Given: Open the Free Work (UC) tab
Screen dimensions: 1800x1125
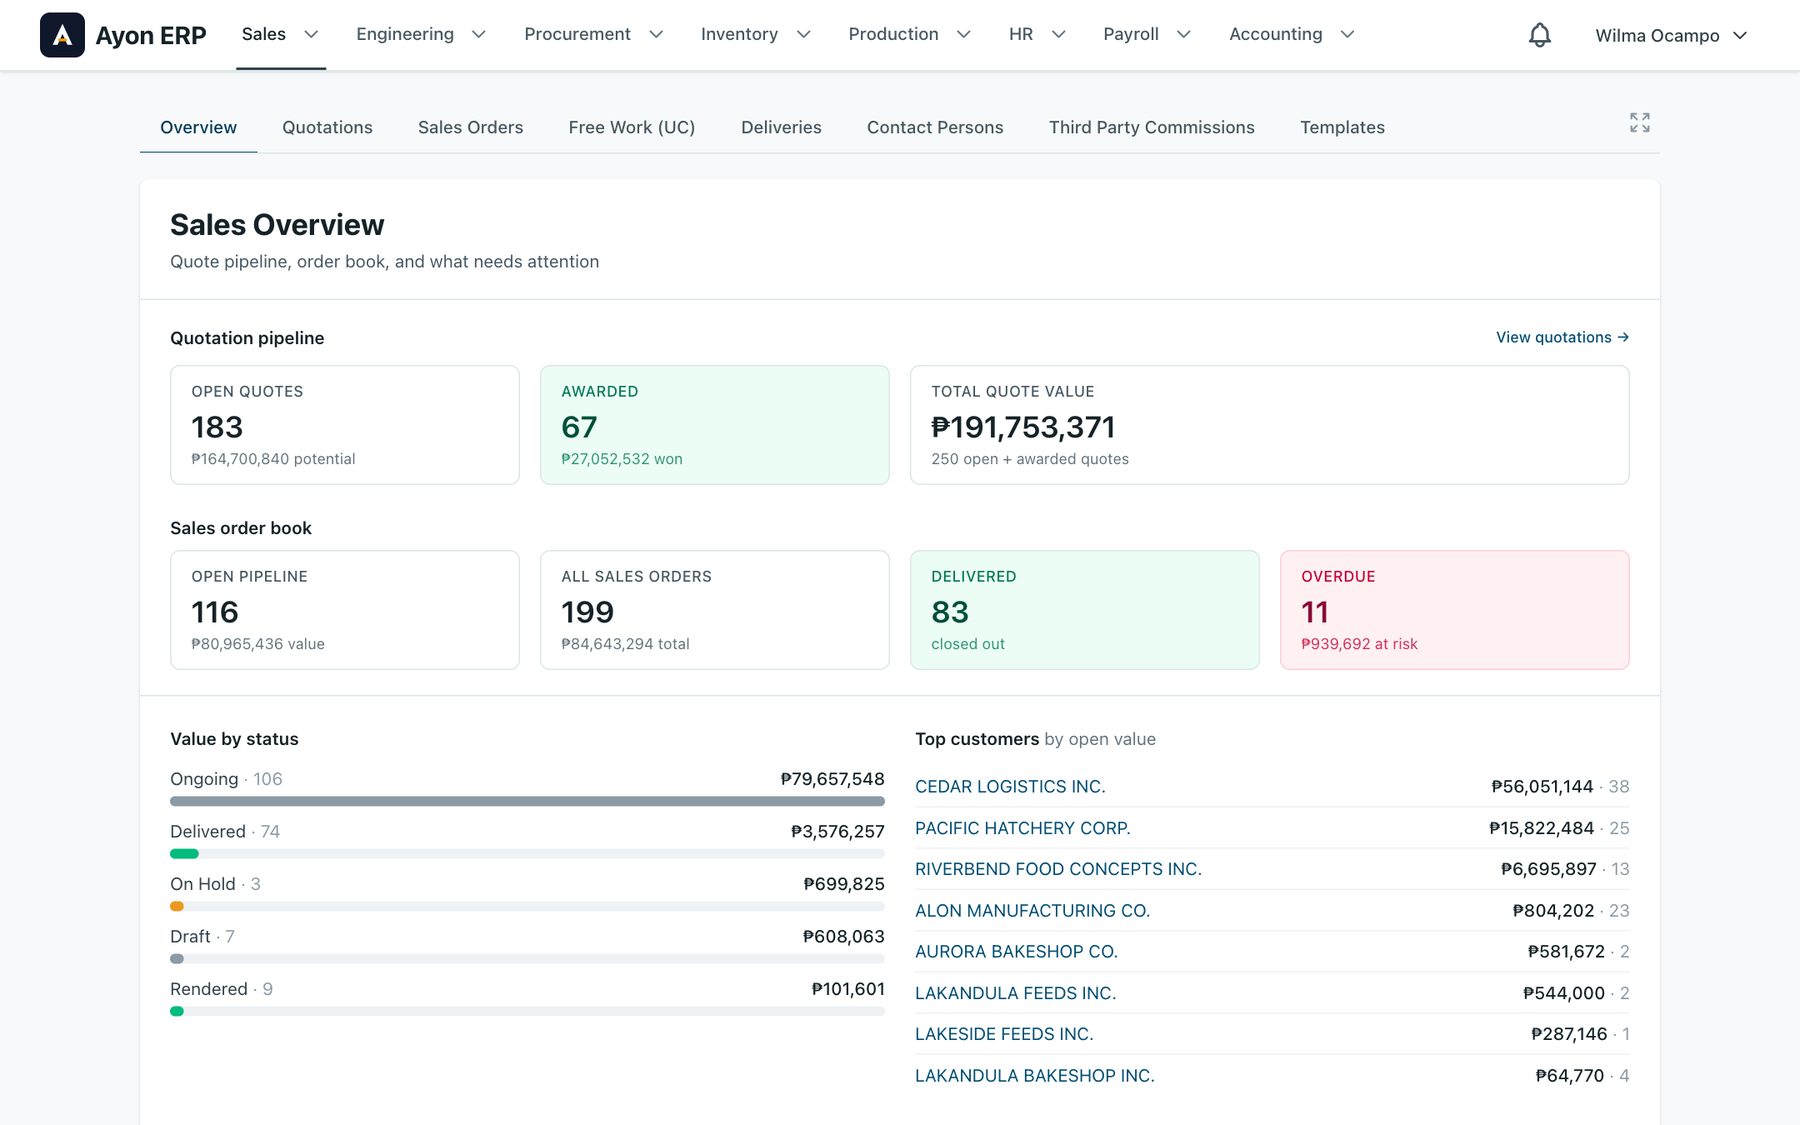Looking at the screenshot, I should click(x=632, y=128).
